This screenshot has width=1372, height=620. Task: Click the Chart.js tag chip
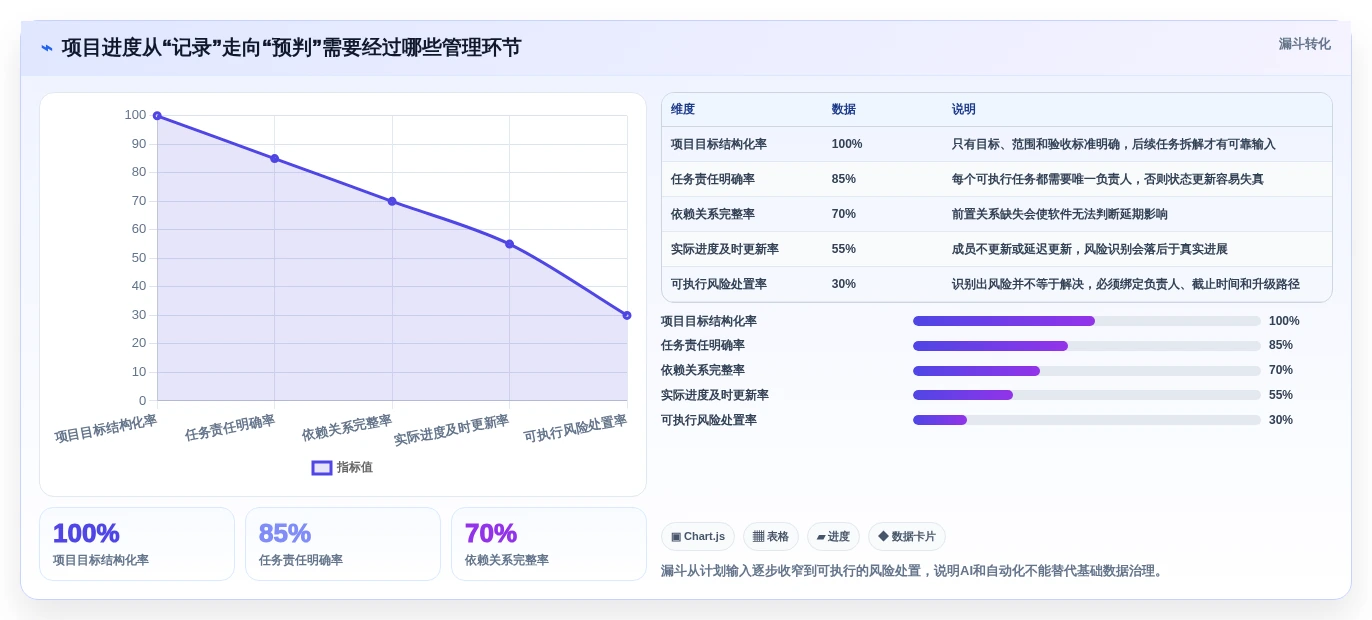pos(698,536)
